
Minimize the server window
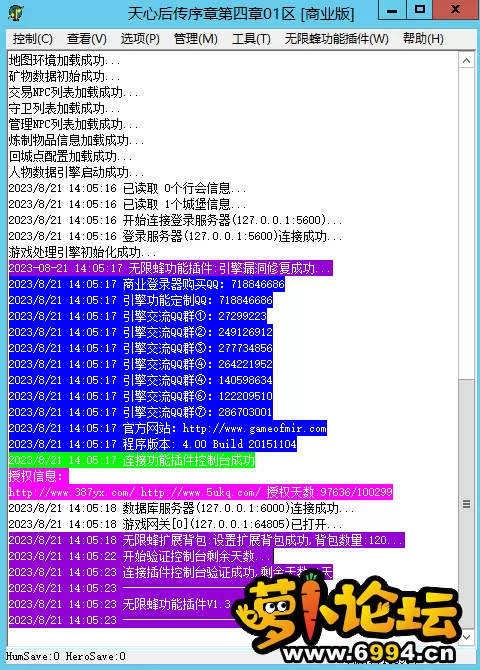tap(392, 10)
